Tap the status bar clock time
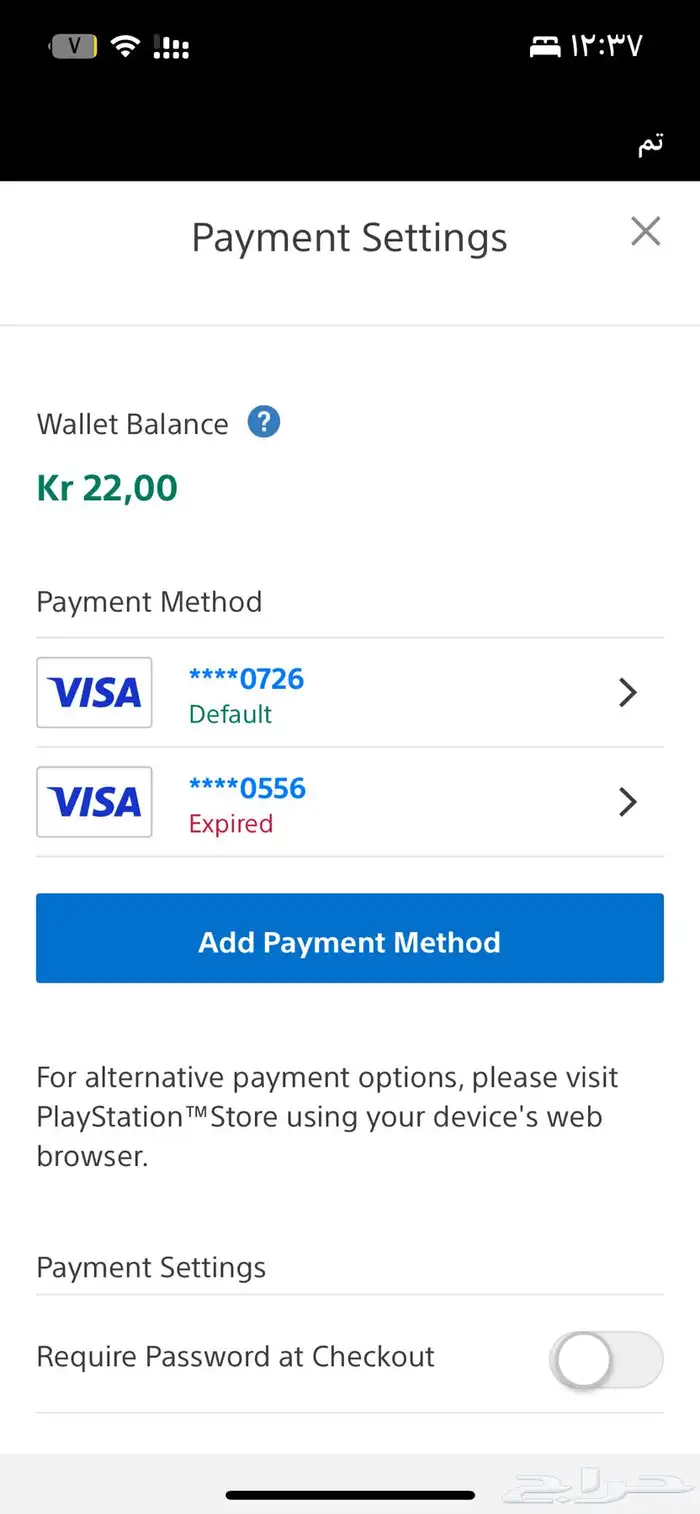This screenshot has height=1514, width=700. (606, 46)
